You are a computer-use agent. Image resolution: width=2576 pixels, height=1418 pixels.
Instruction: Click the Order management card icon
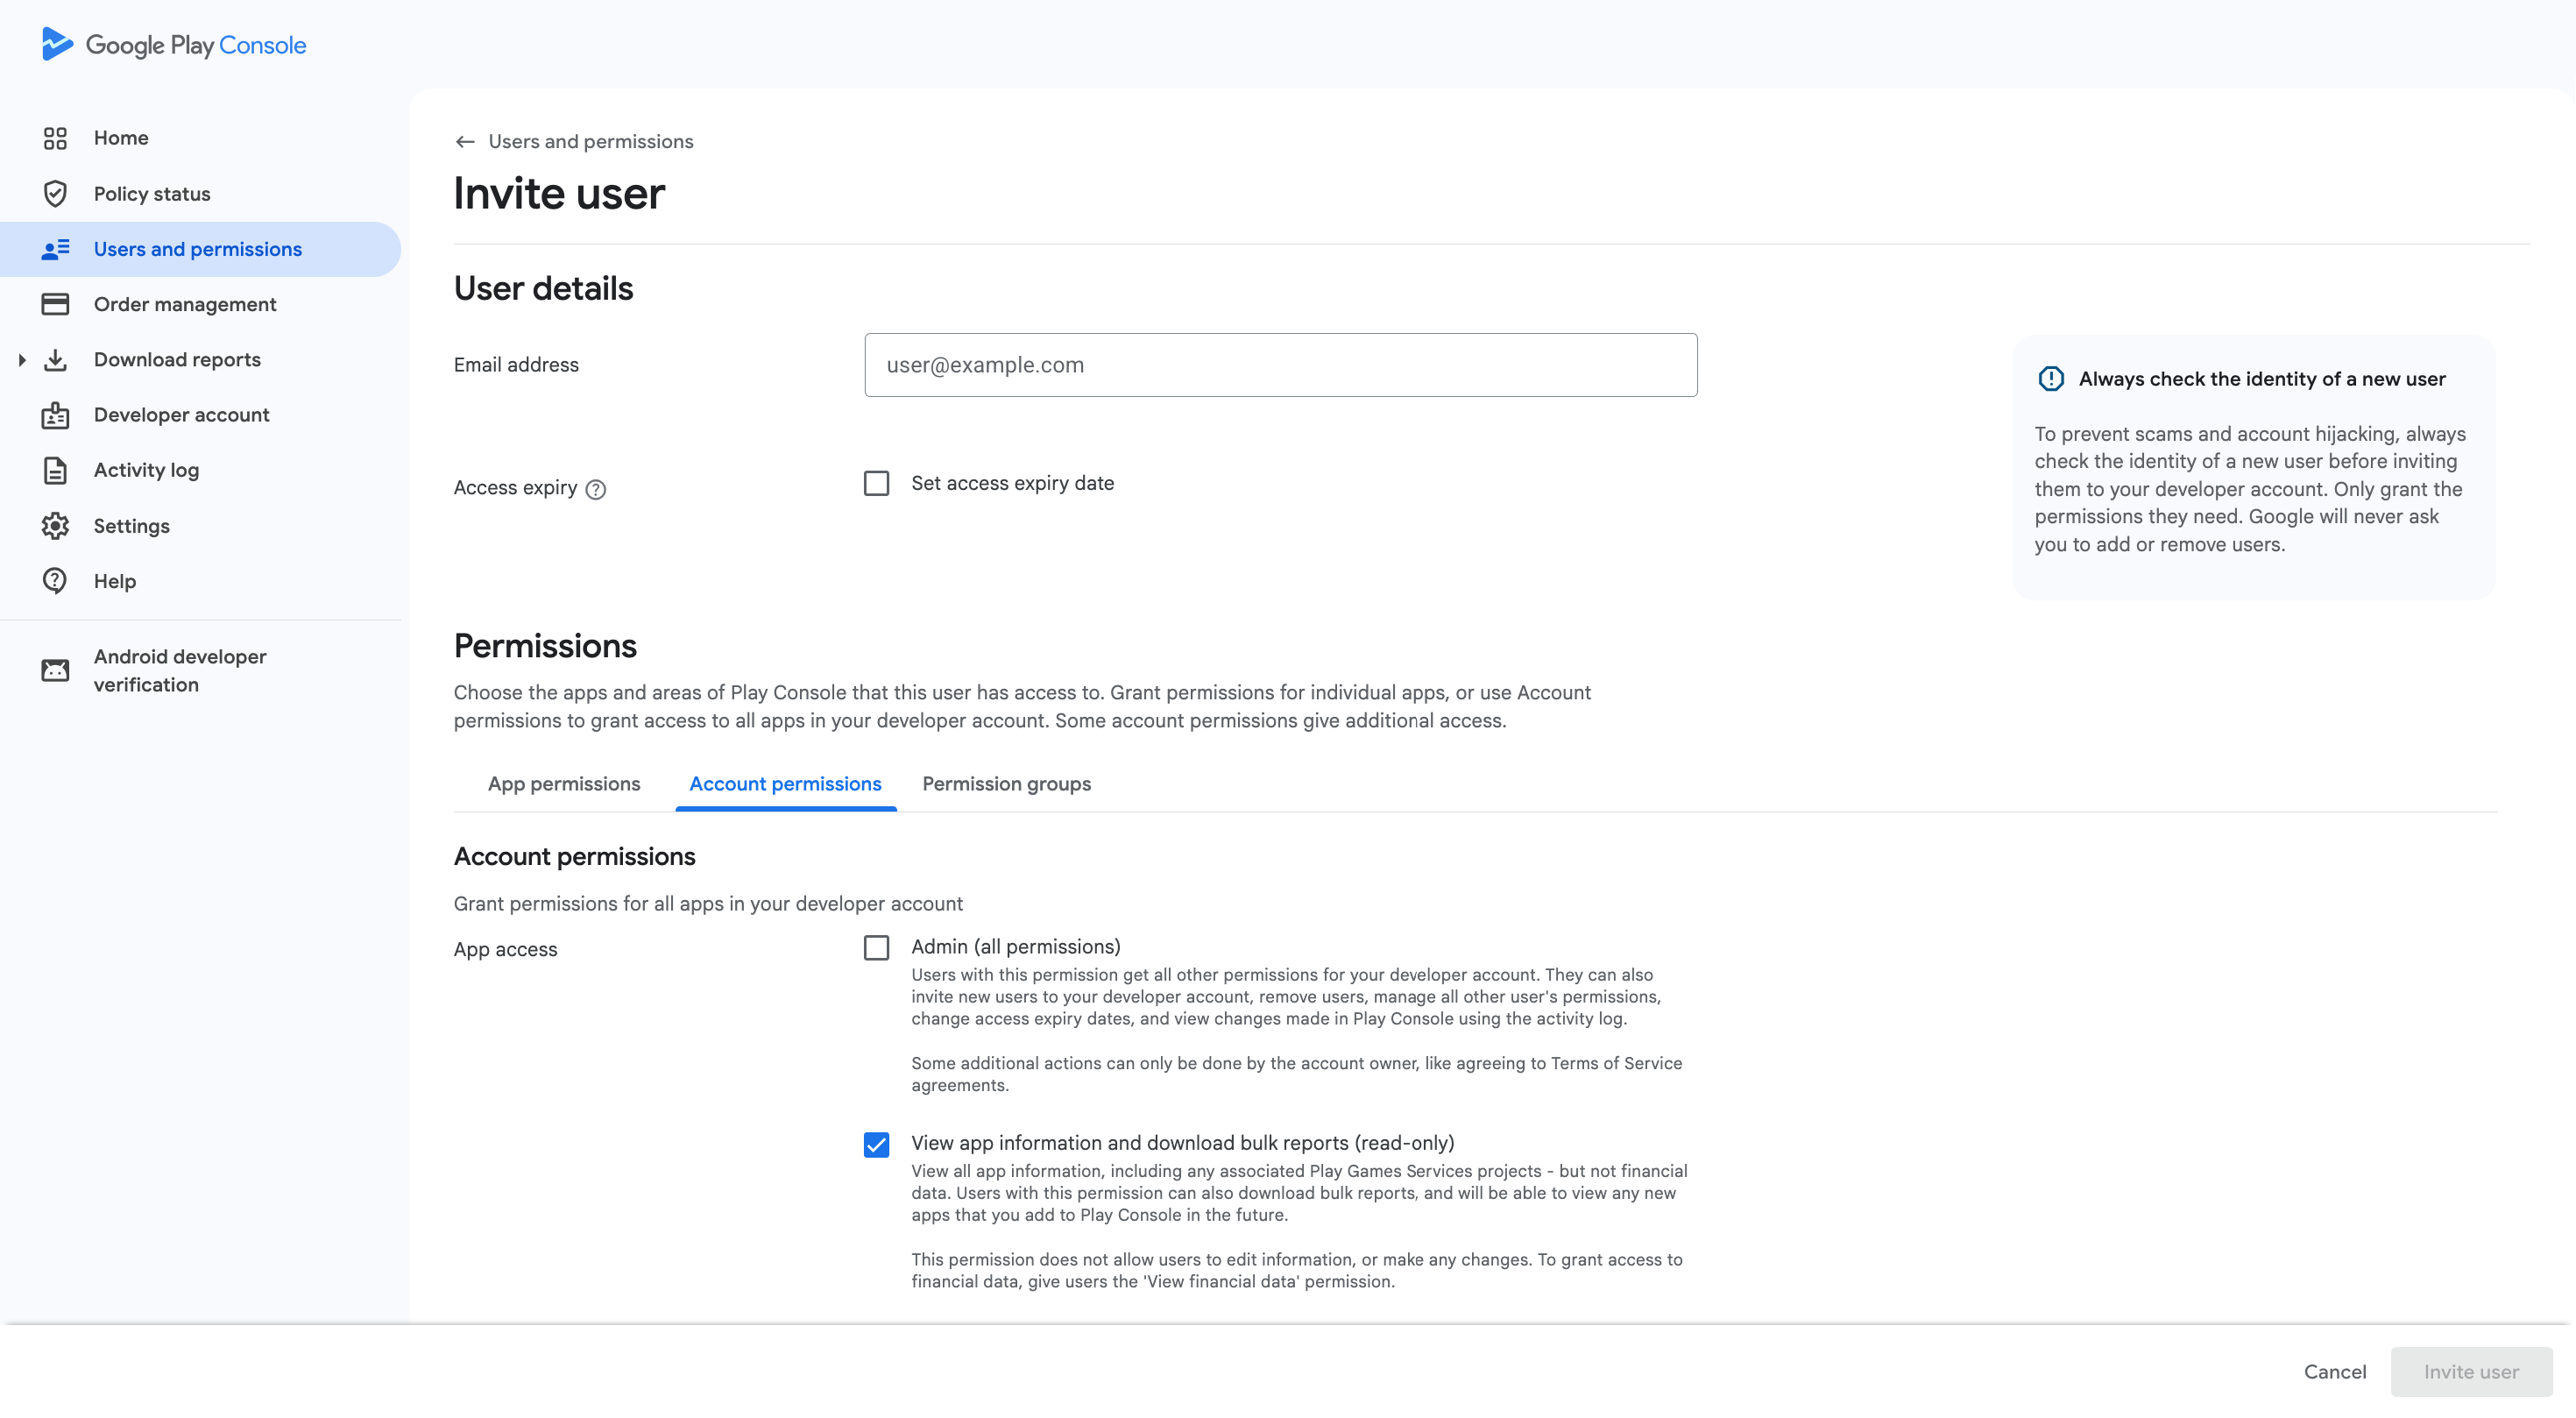click(55, 304)
